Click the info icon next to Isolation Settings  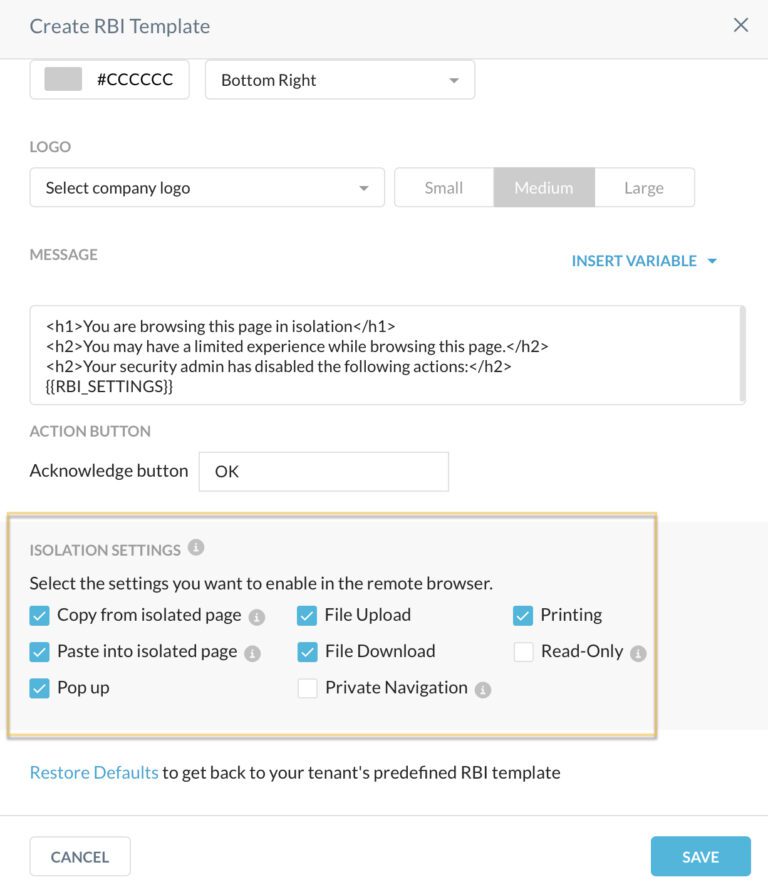[196, 548]
